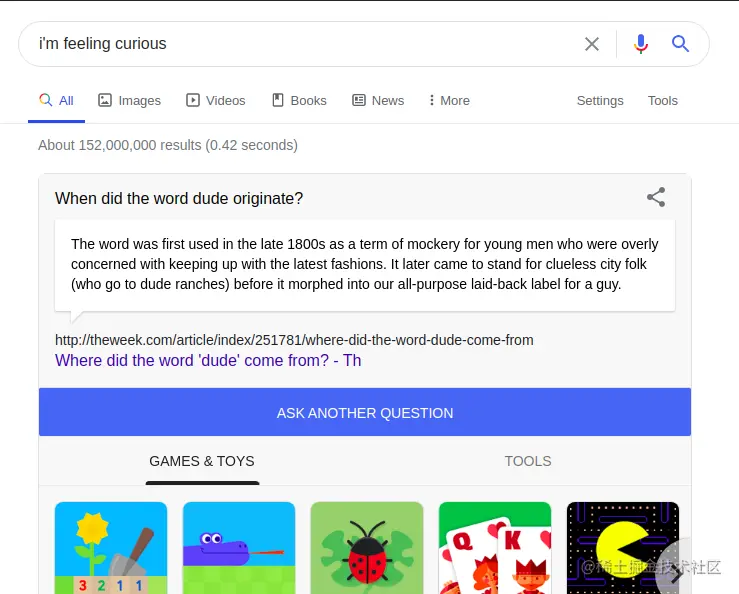
Task: Switch to the Tools tab in card
Action: 528,461
